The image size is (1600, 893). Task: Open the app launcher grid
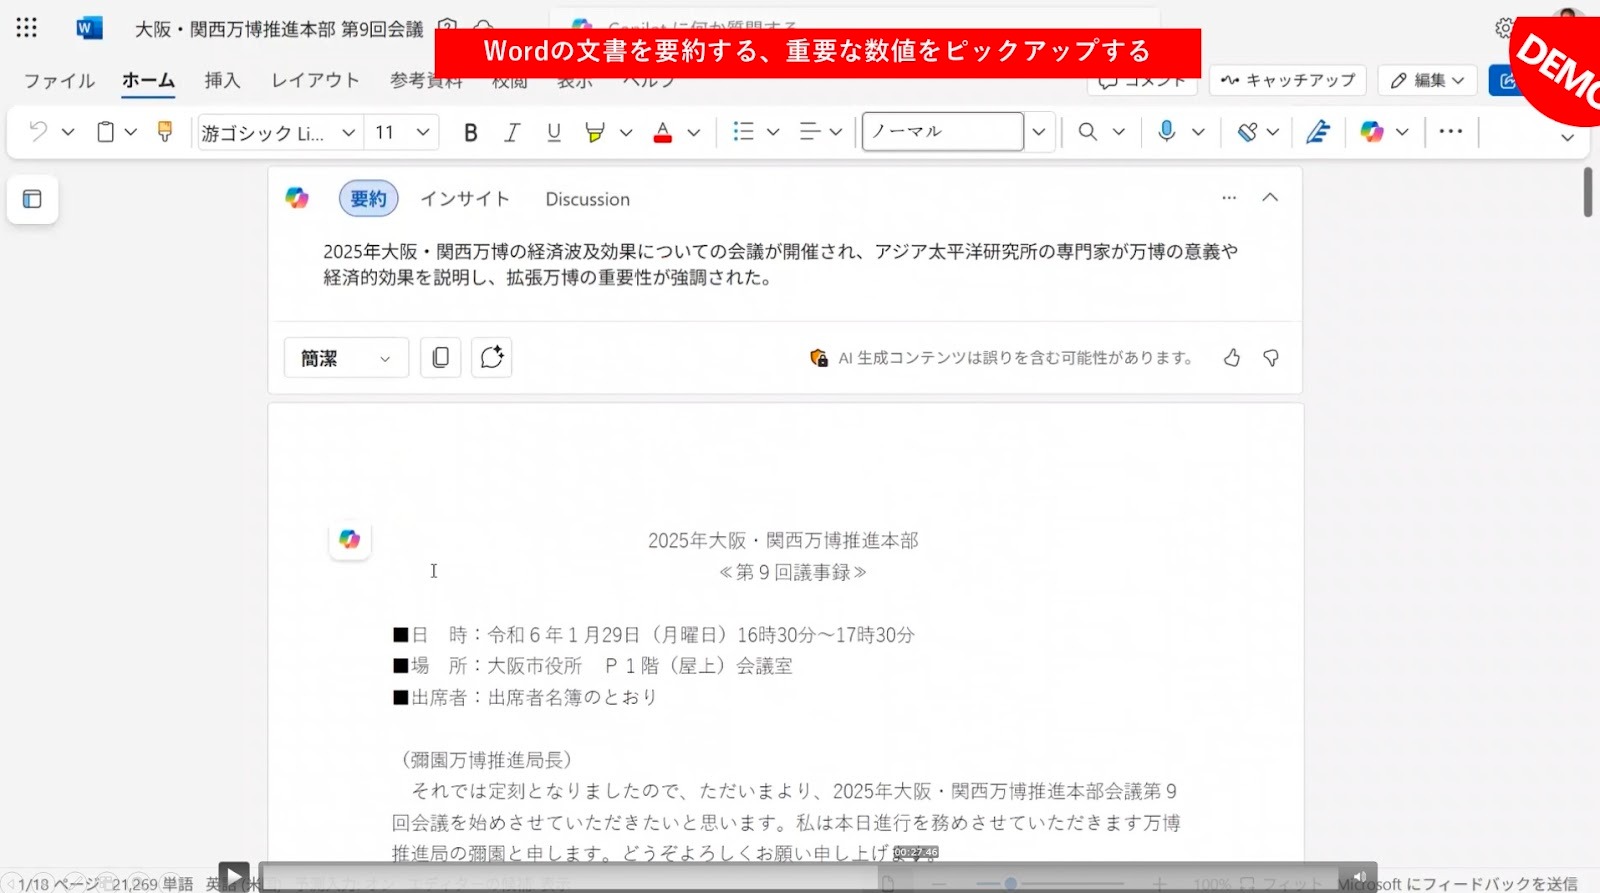click(27, 28)
